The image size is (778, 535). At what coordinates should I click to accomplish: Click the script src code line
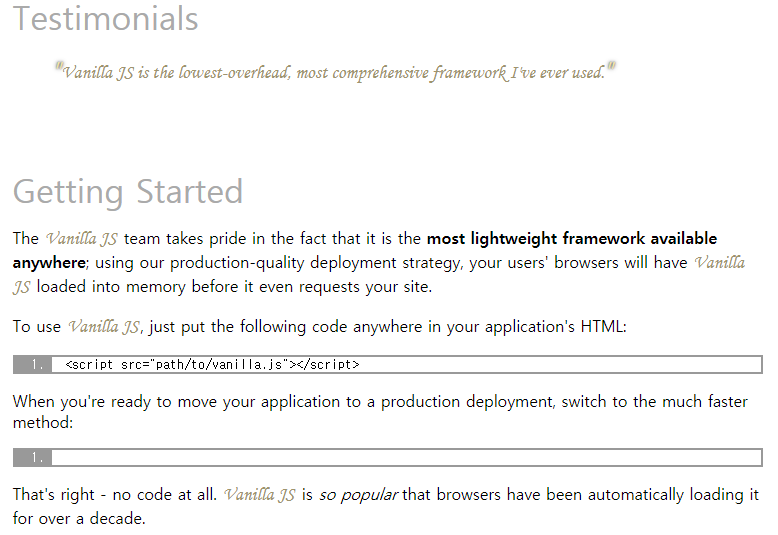pos(212,365)
